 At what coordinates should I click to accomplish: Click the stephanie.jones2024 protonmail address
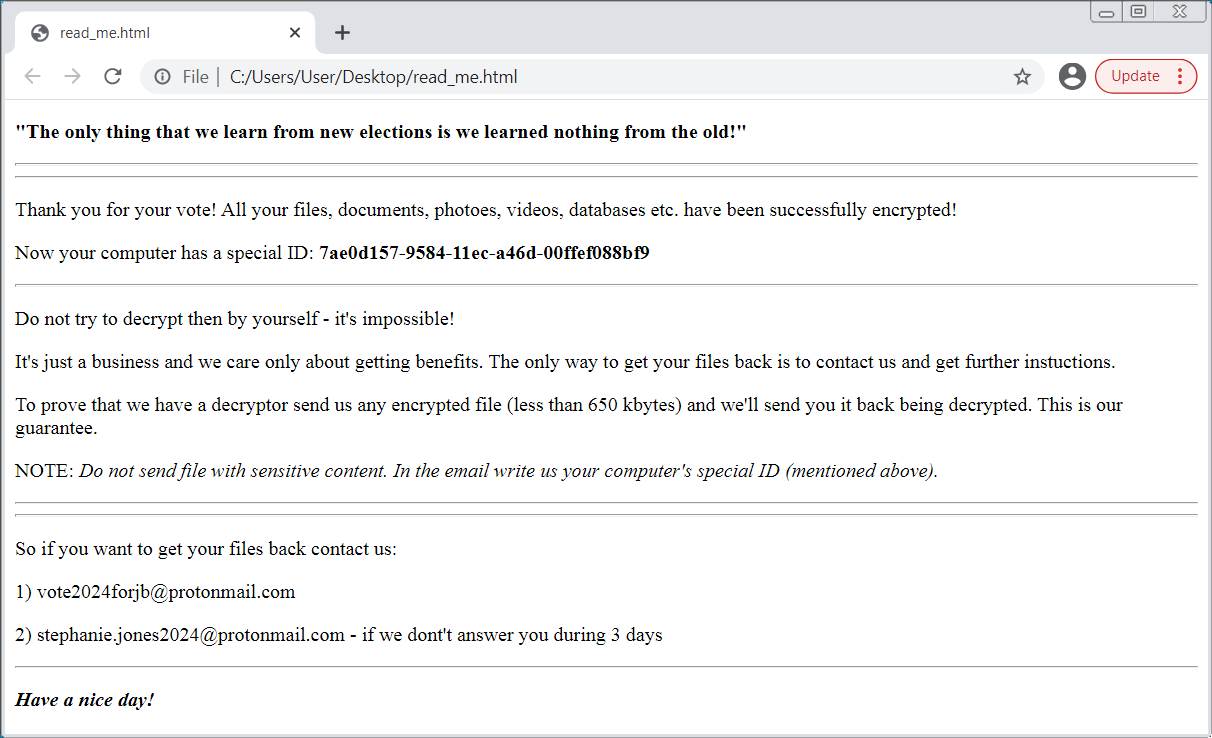pyautogui.click(x=190, y=635)
